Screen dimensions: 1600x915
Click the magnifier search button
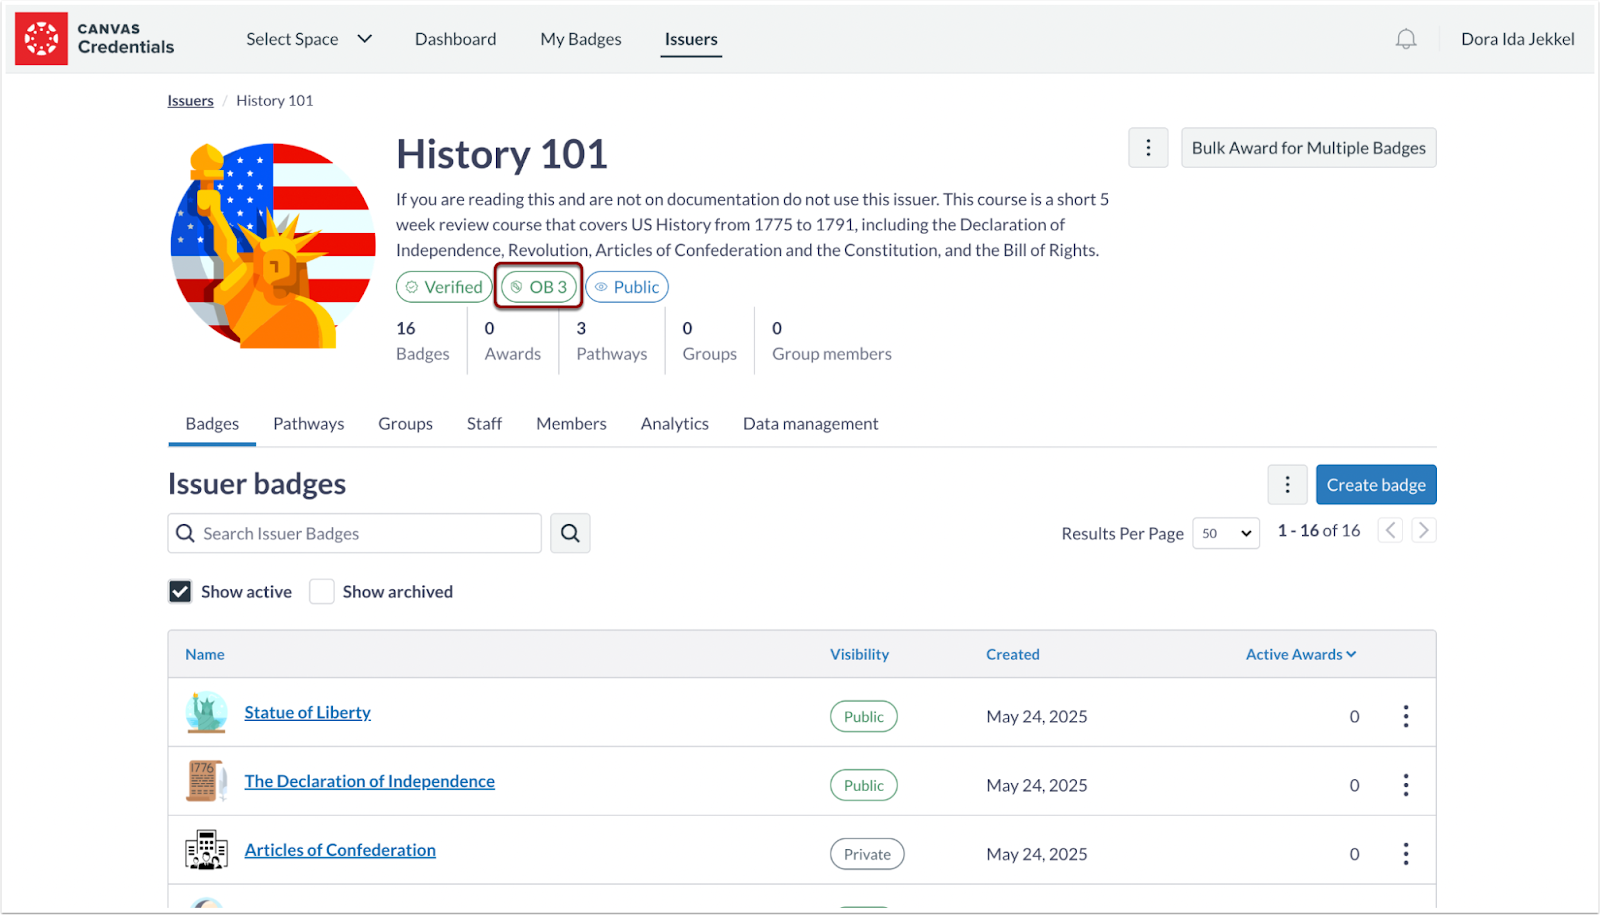tap(570, 534)
